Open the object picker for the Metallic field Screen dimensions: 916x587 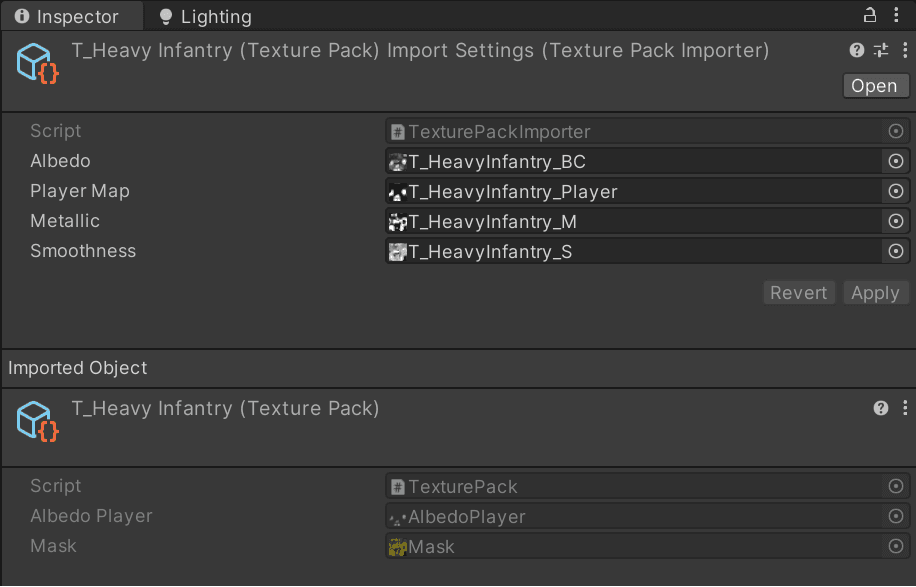pyautogui.click(x=896, y=221)
